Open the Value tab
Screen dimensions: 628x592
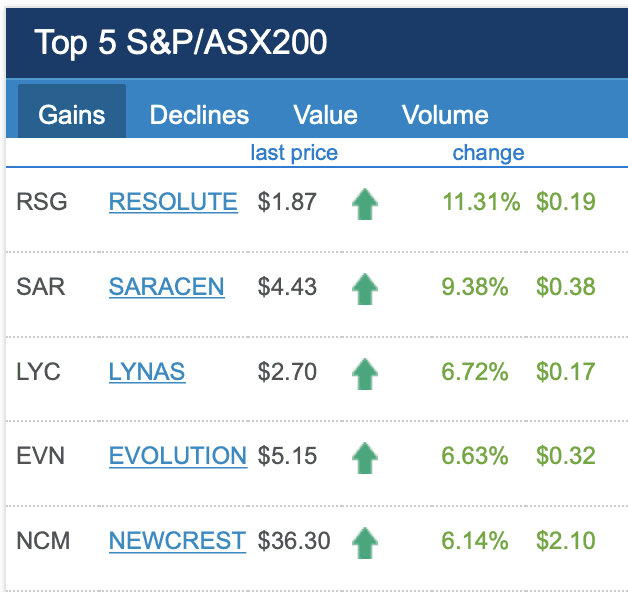click(325, 114)
